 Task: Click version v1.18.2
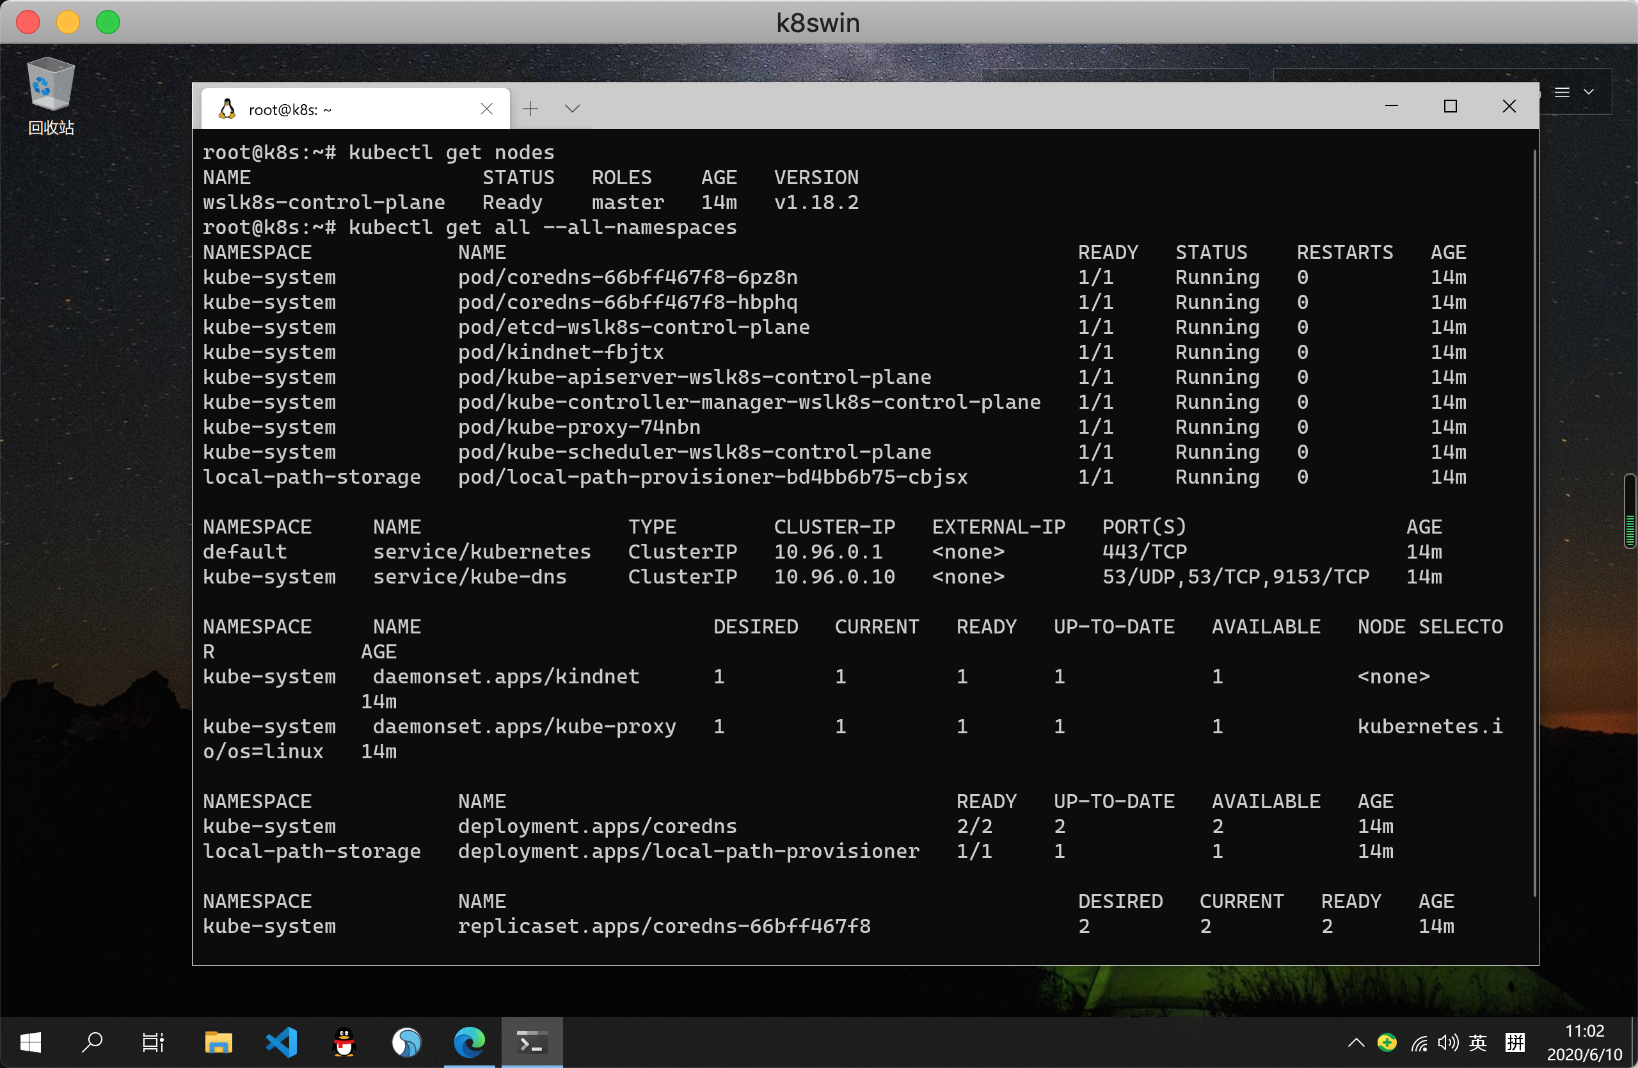(816, 202)
